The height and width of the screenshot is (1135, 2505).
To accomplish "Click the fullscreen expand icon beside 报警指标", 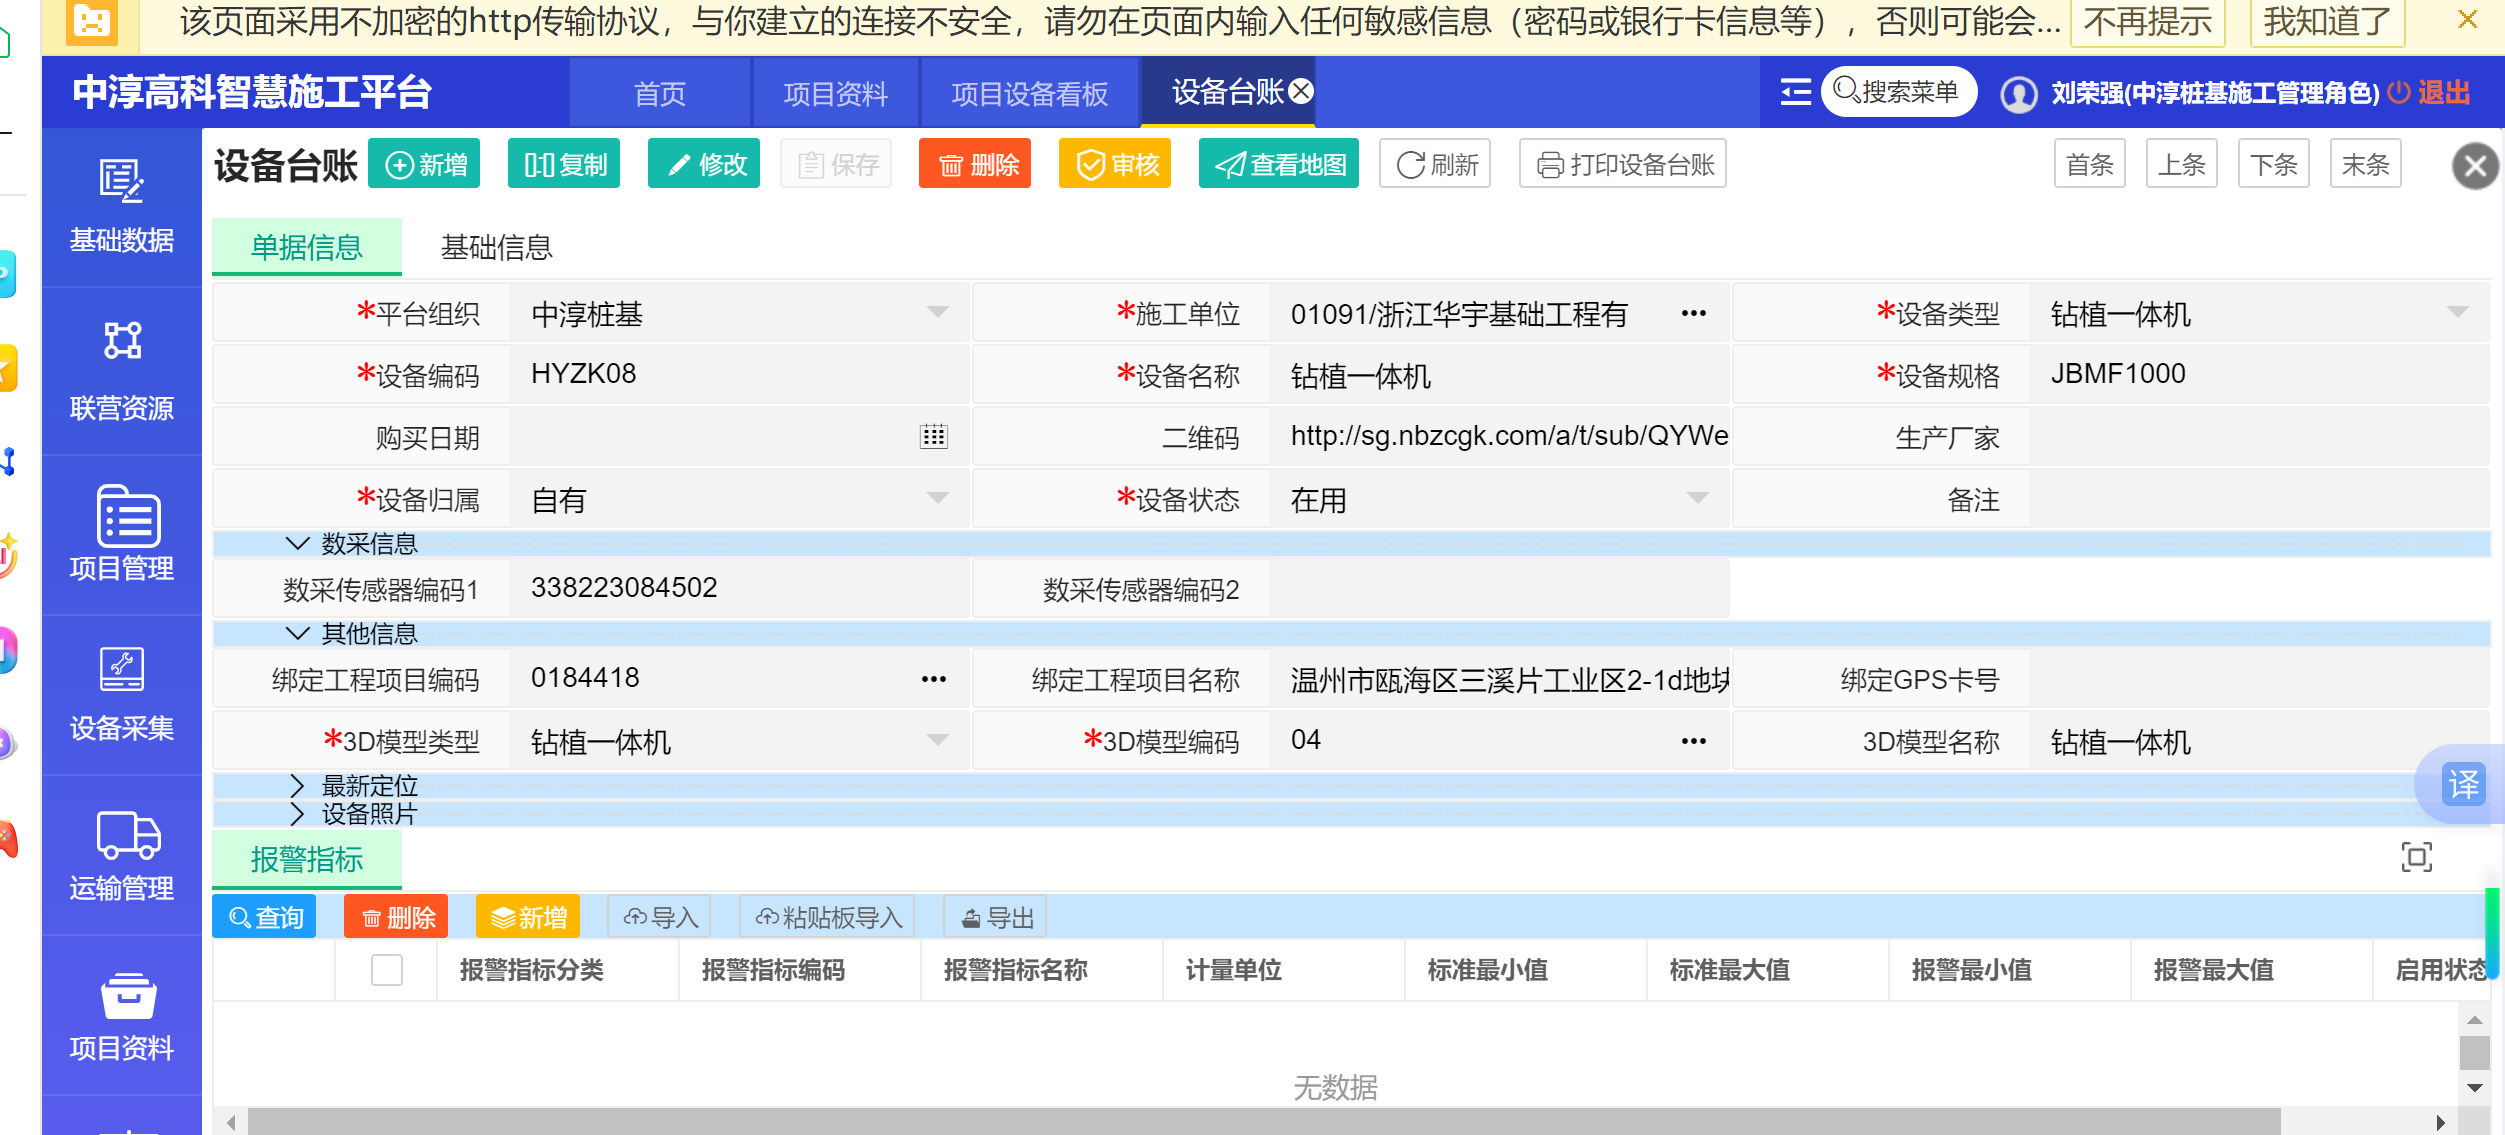I will tap(2416, 857).
